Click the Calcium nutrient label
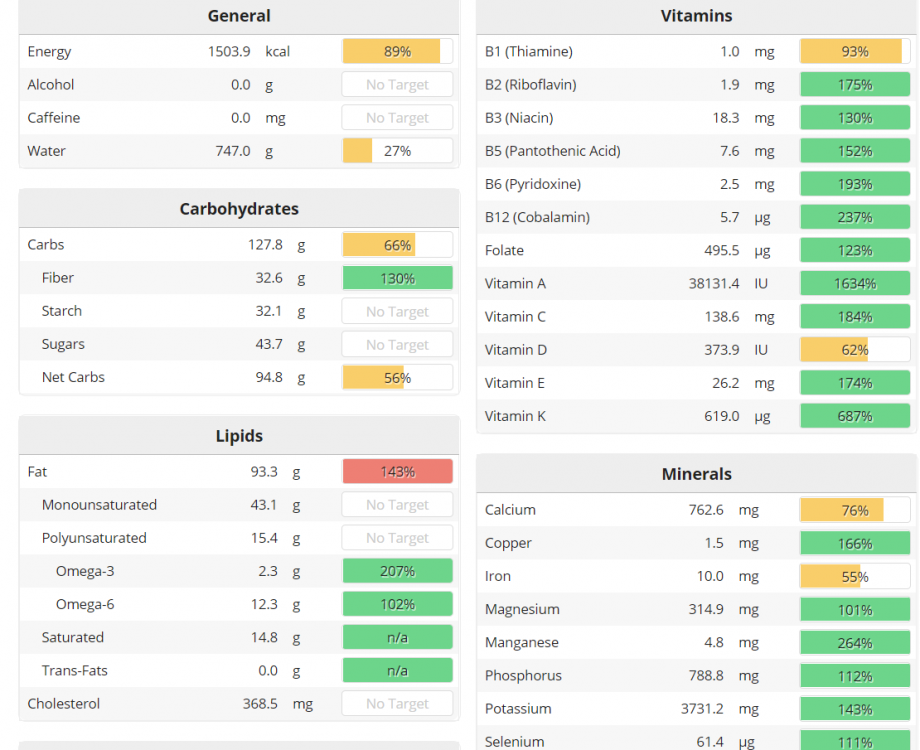This screenshot has height=750, width=920. 510,510
